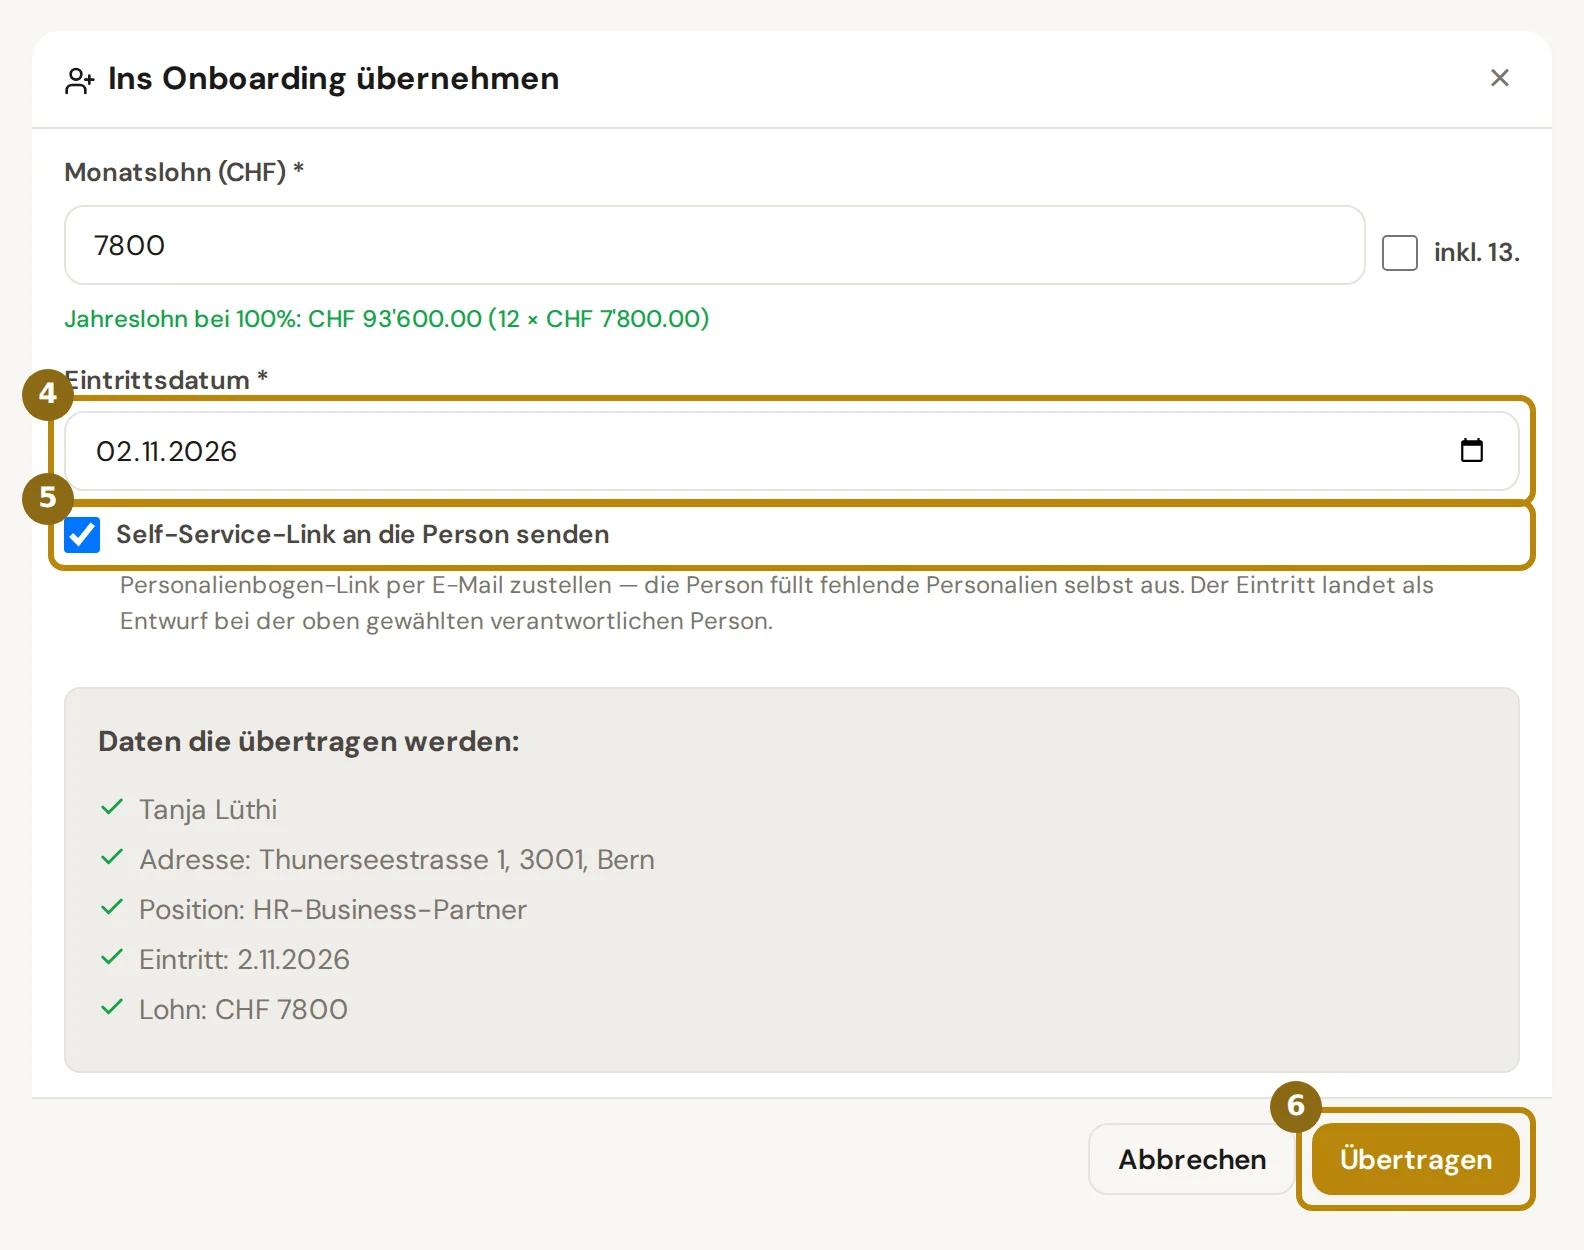Click the check mark beside Position: HR-Business-Partner

click(112, 907)
